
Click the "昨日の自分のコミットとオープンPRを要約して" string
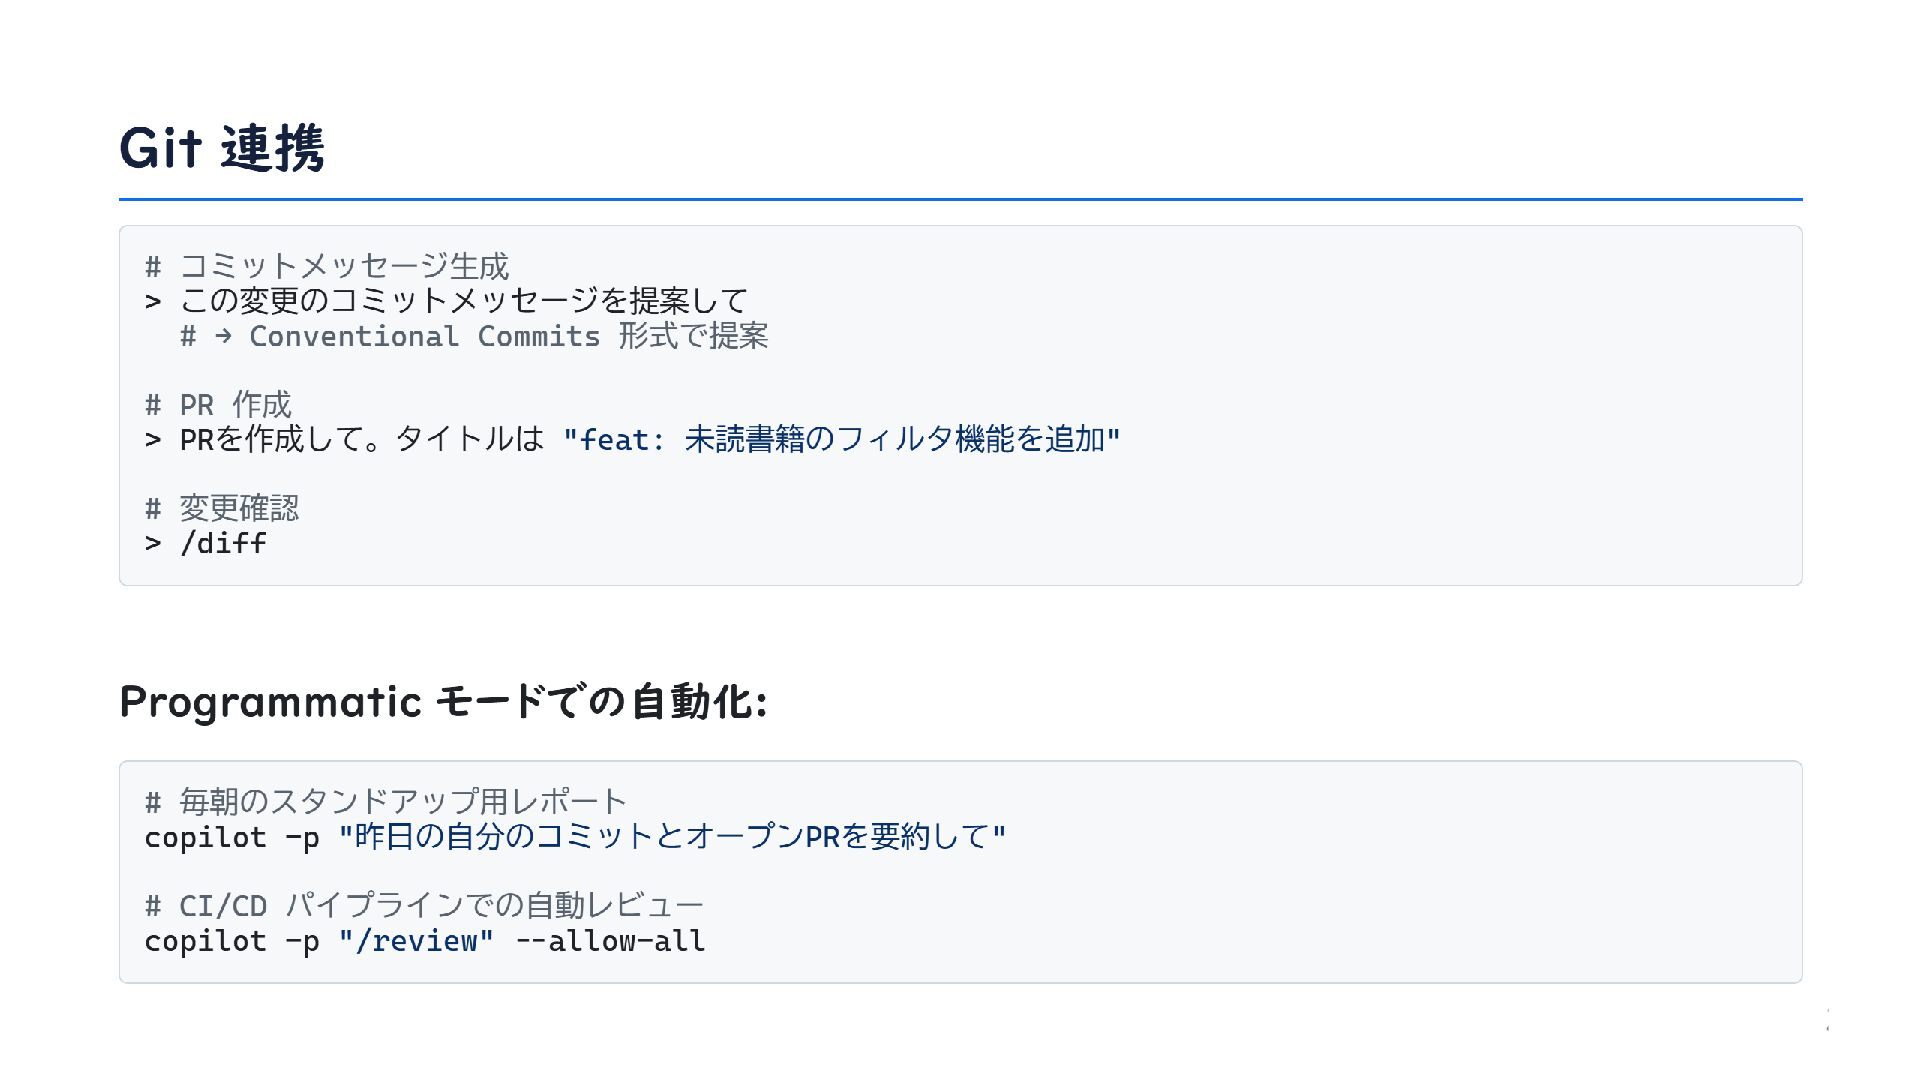point(672,836)
